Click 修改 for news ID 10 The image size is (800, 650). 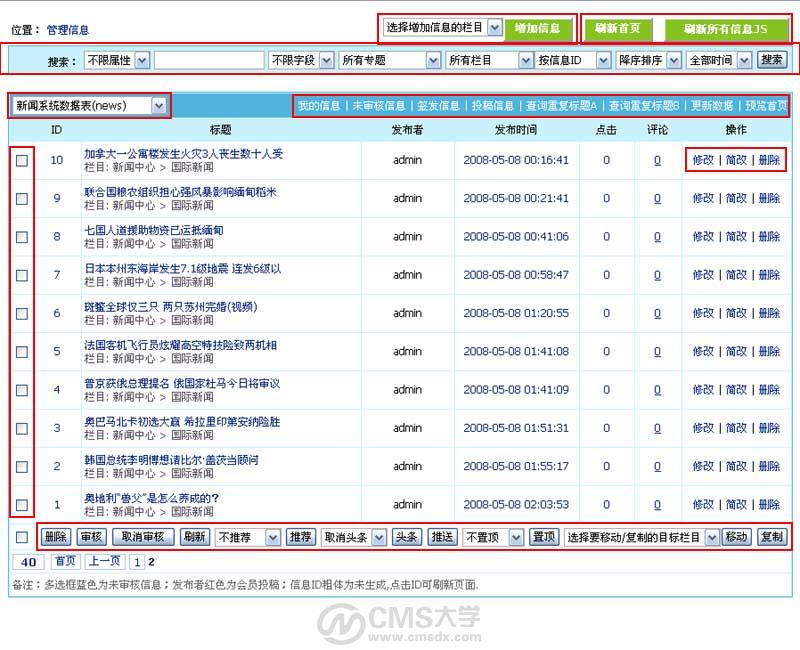[703, 160]
